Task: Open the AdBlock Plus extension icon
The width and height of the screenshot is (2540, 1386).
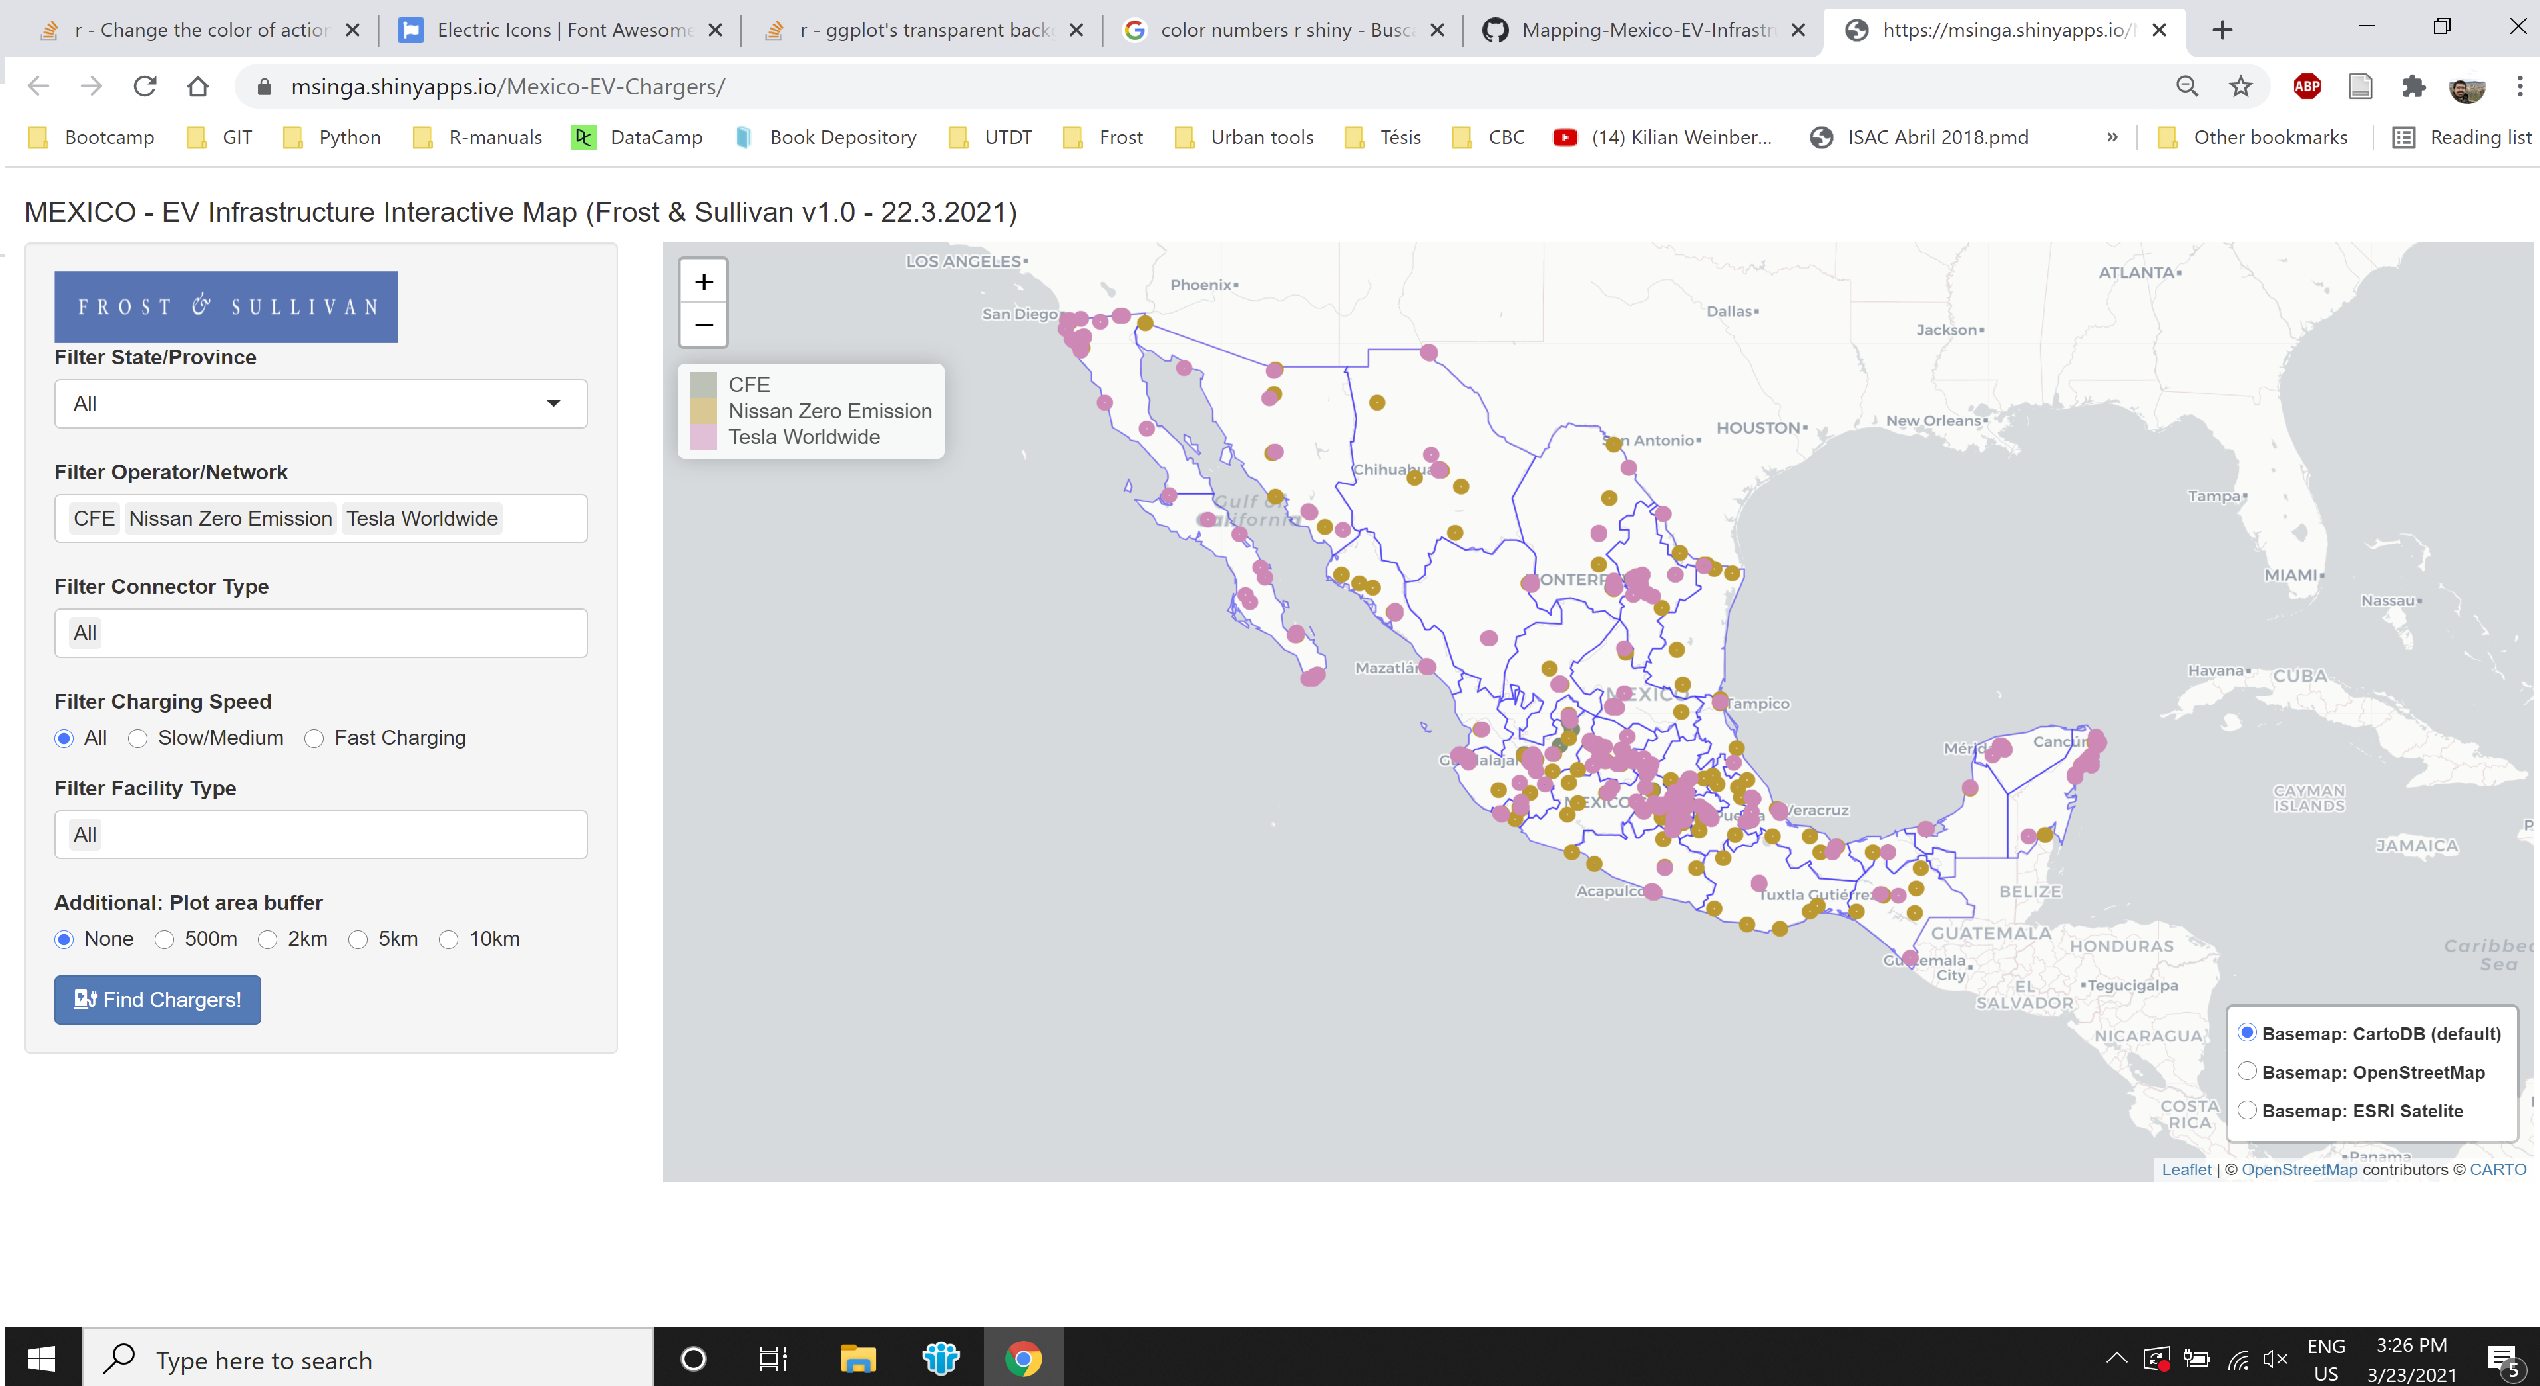Action: pyautogui.click(x=2307, y=87)
